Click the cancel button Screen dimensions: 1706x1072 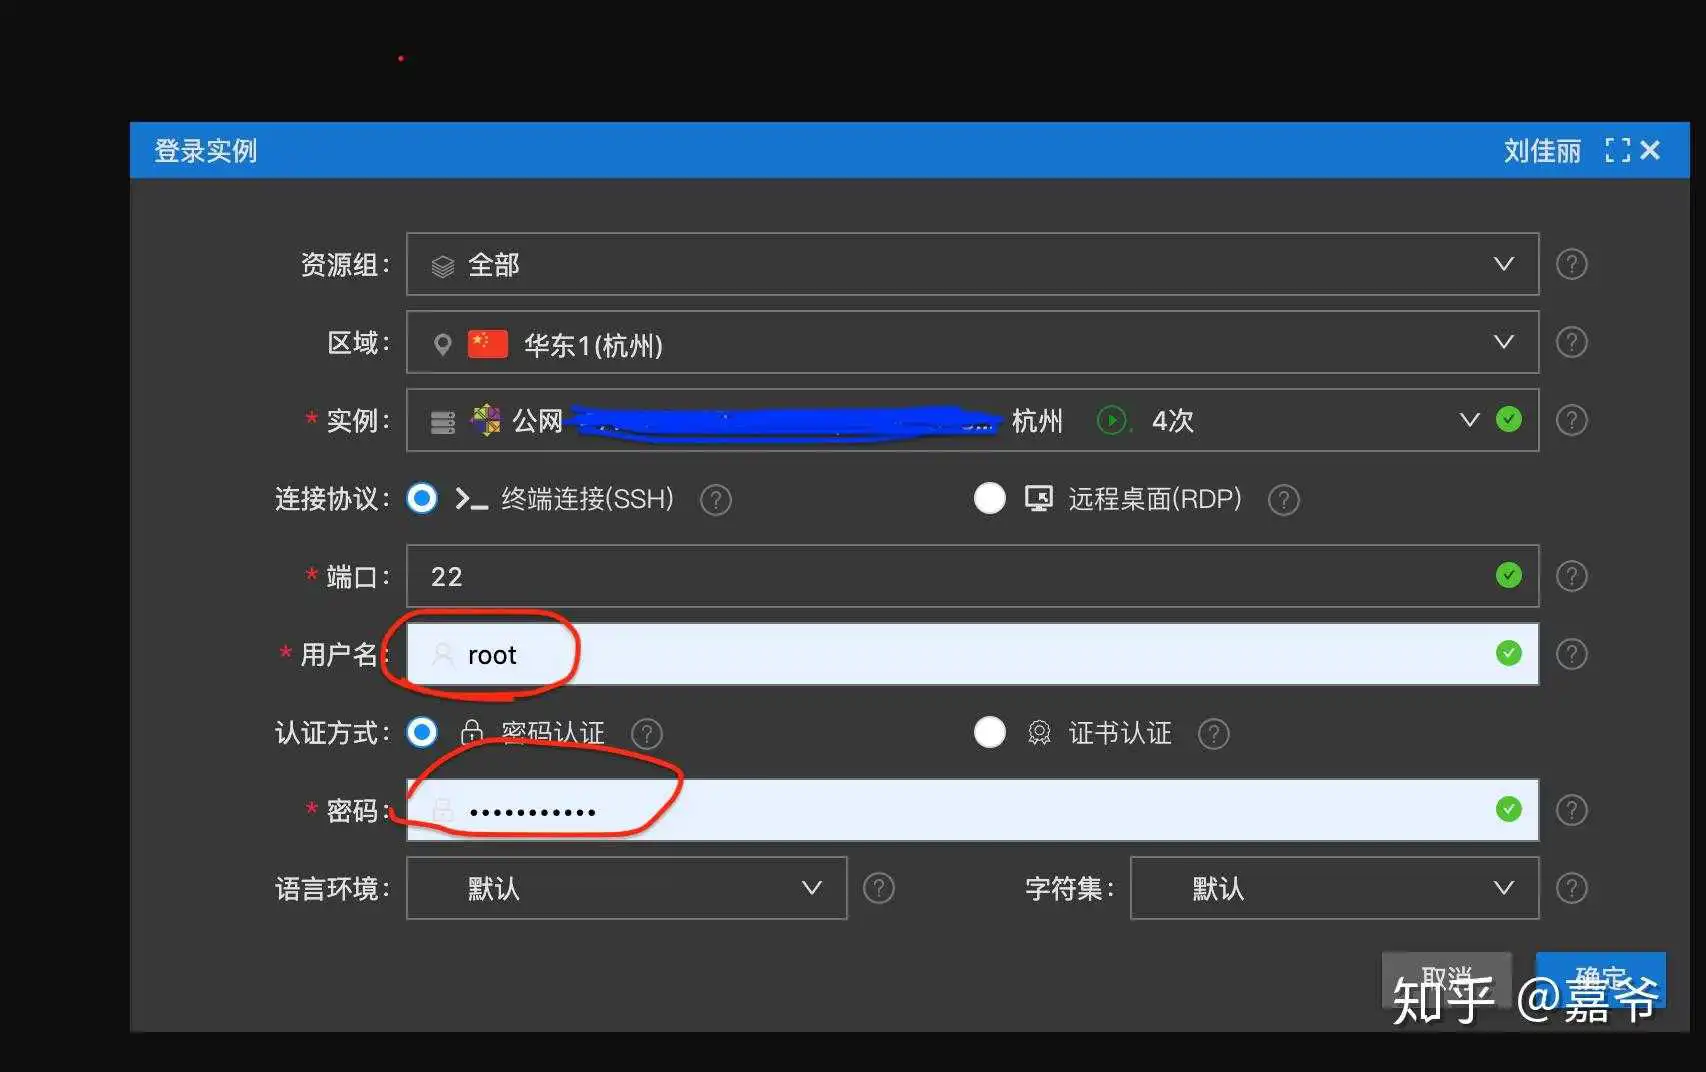(x=1446, y=979)
